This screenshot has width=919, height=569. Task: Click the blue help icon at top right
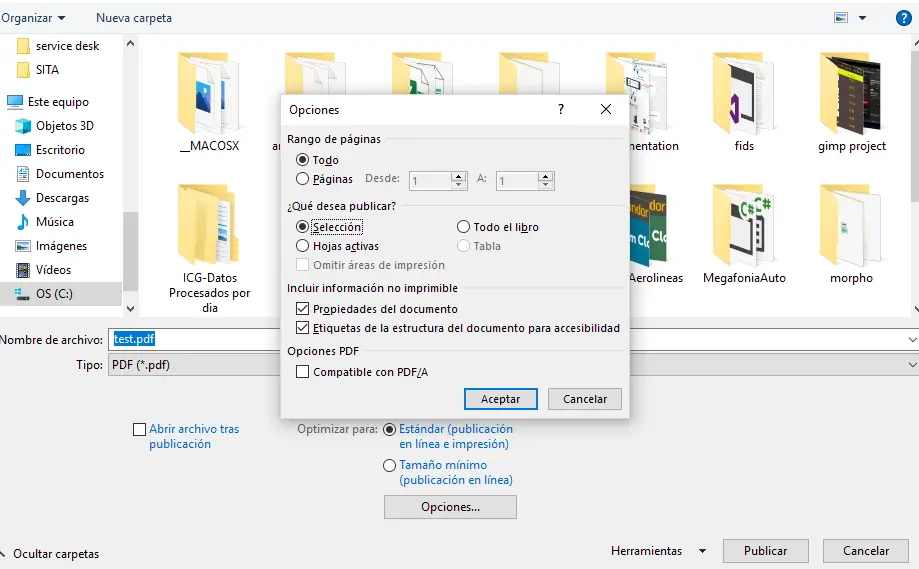coord(903,18)
